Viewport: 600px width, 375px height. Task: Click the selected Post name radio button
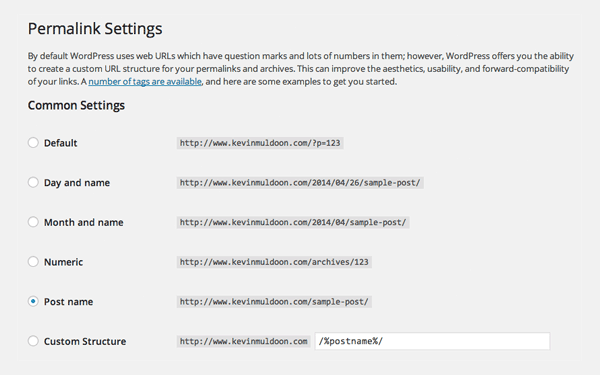pyautogui.click(x=33, y=302)
